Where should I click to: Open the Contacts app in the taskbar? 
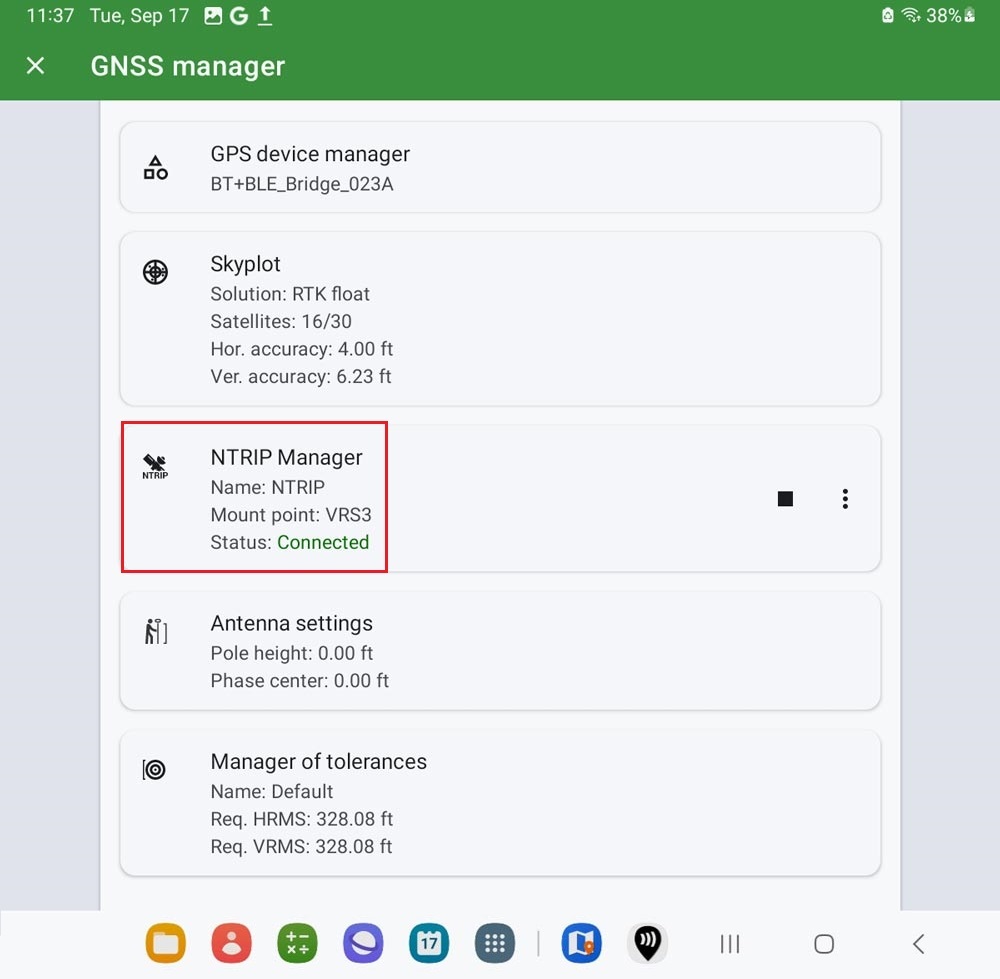coord(231,943)
